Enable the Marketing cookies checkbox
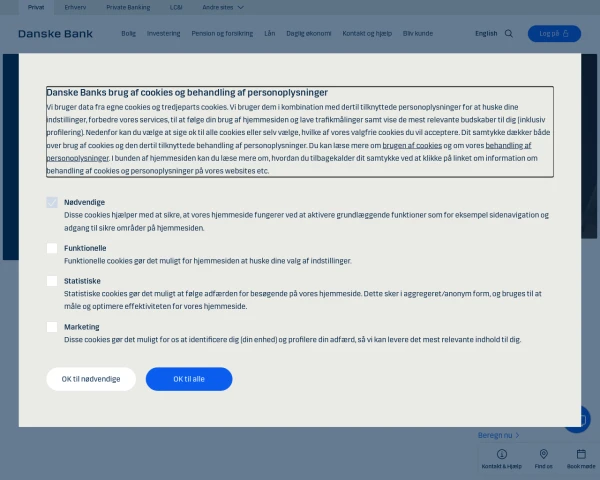The image size is (600, 480). click(52, 327)
